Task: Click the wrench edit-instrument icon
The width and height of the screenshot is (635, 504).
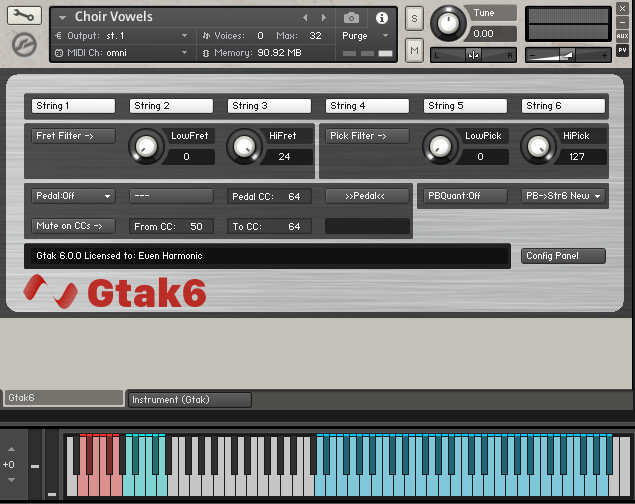Action: [24, 16]
